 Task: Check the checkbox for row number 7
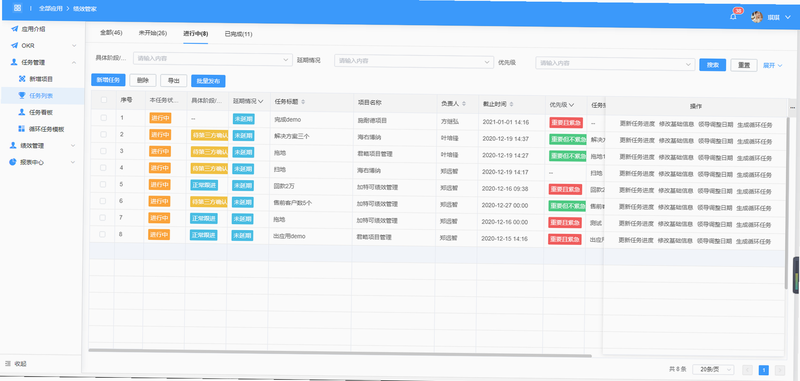click(x=103, y=218)
